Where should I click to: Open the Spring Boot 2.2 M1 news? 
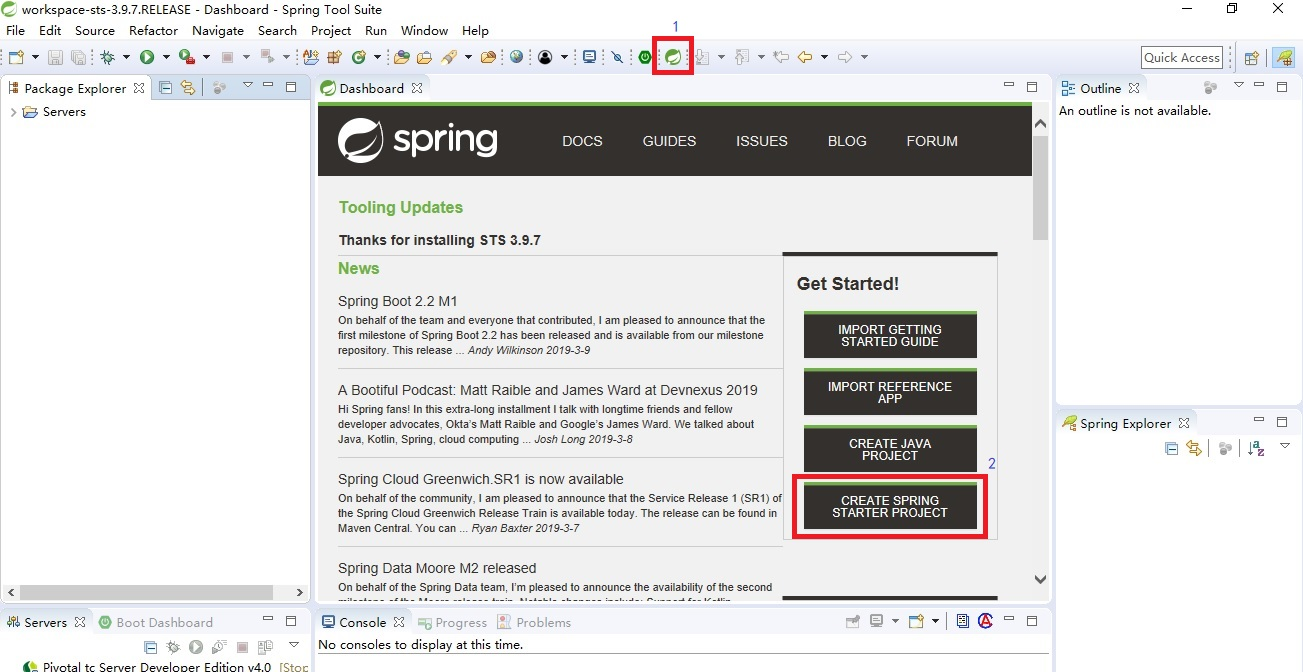[x=398, y=301]
